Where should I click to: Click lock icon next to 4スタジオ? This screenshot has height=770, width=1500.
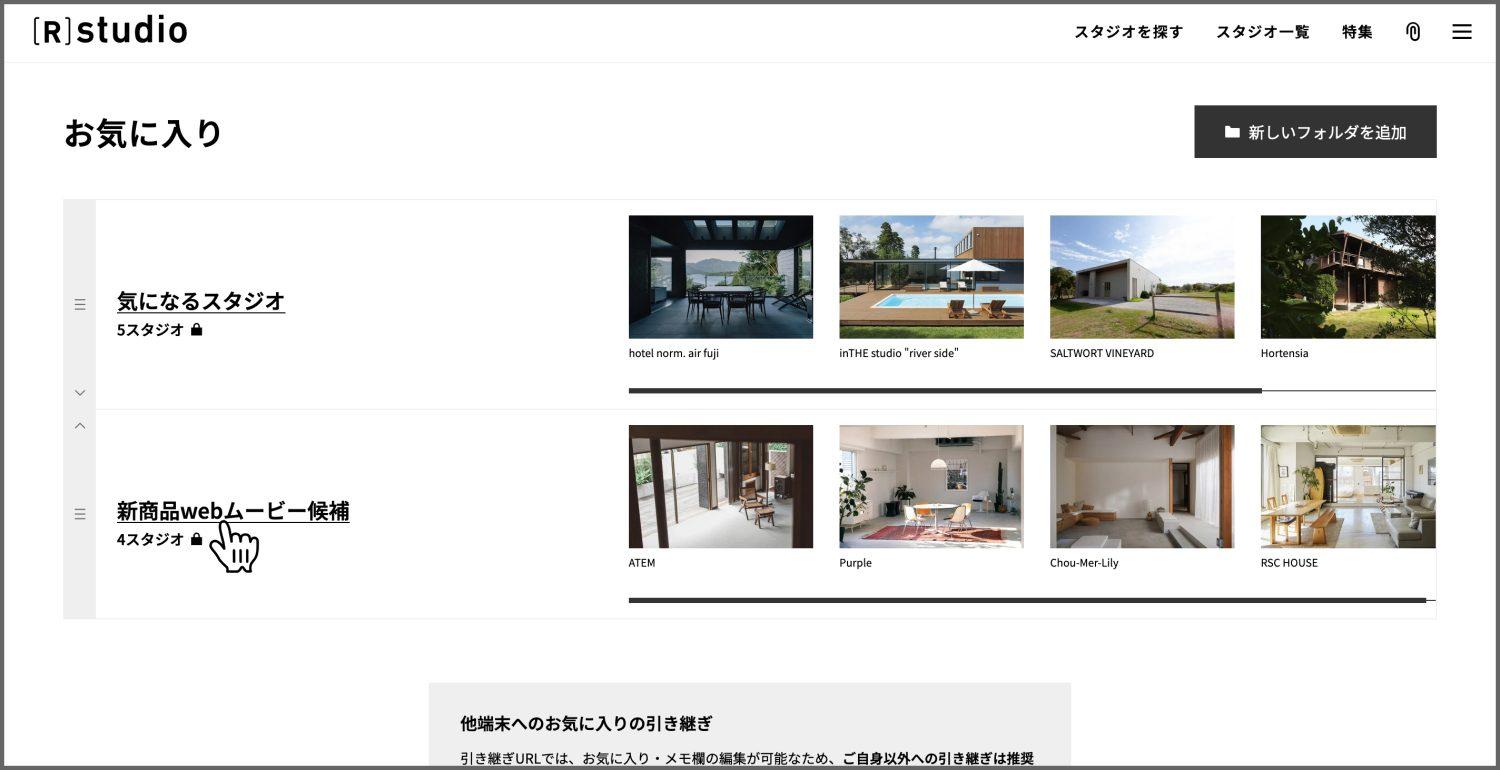pos(197,539)
